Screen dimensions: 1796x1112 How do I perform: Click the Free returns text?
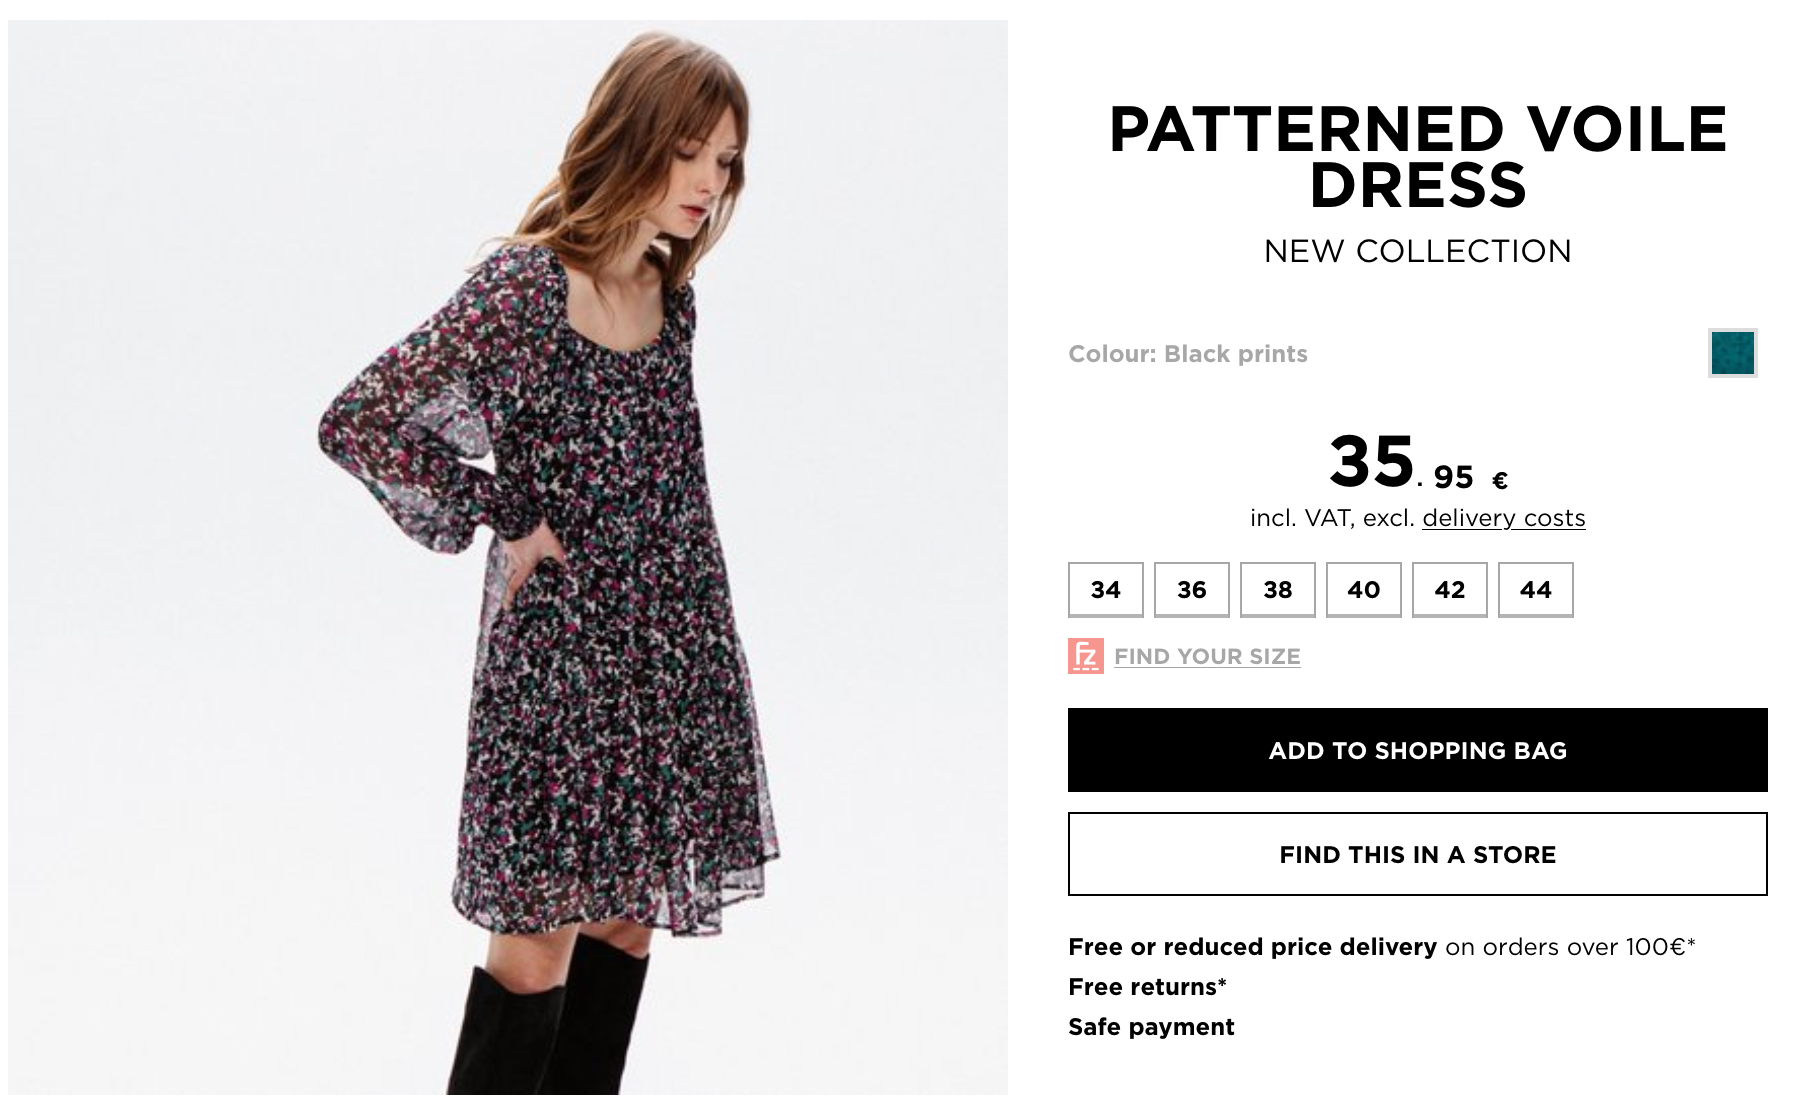tap(1147, 987)
